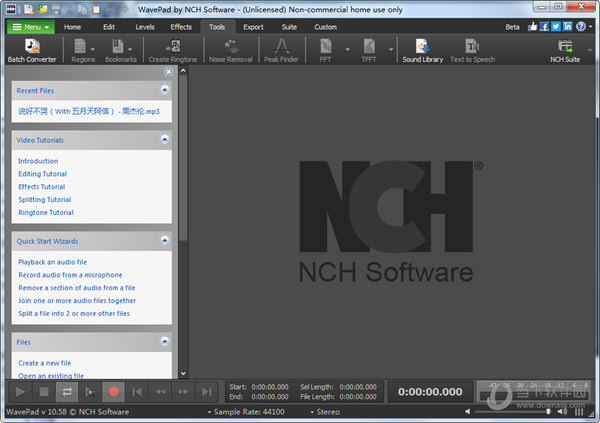This screenshot has width=600, height=423.
Task: Collapse the Video Tutorials section
Action: [x=164, y=140]
